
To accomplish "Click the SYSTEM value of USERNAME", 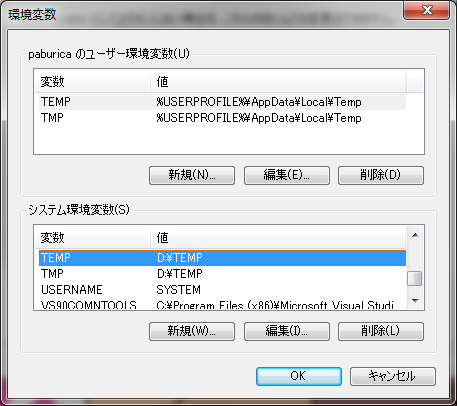I will point(178,290).
